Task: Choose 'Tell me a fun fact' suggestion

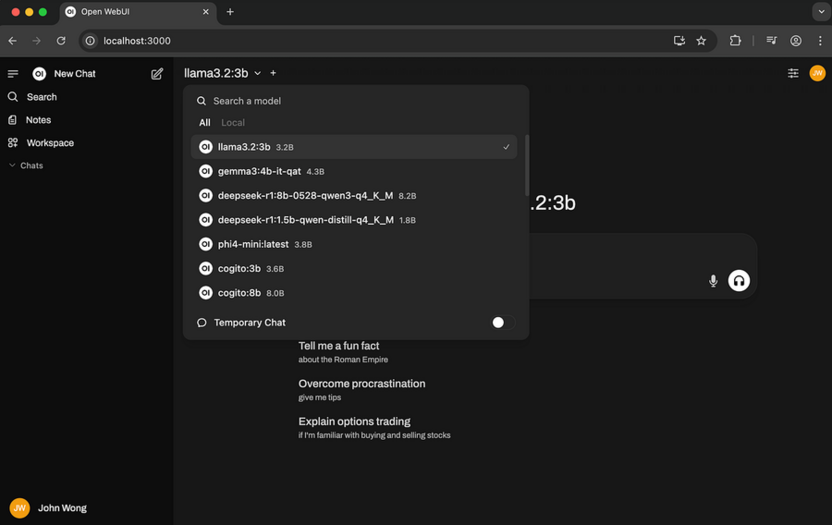Action: click(343, 352)
